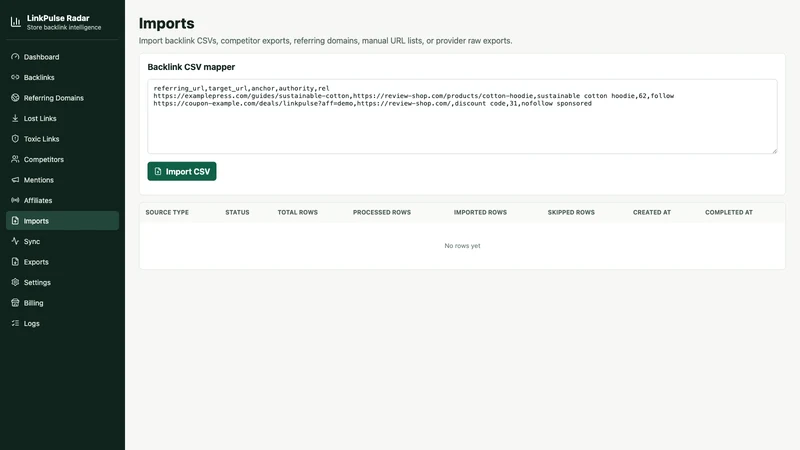800x450 pixels.
Task: Click the Dashboard gauge icon
Action: pos(15,57)
